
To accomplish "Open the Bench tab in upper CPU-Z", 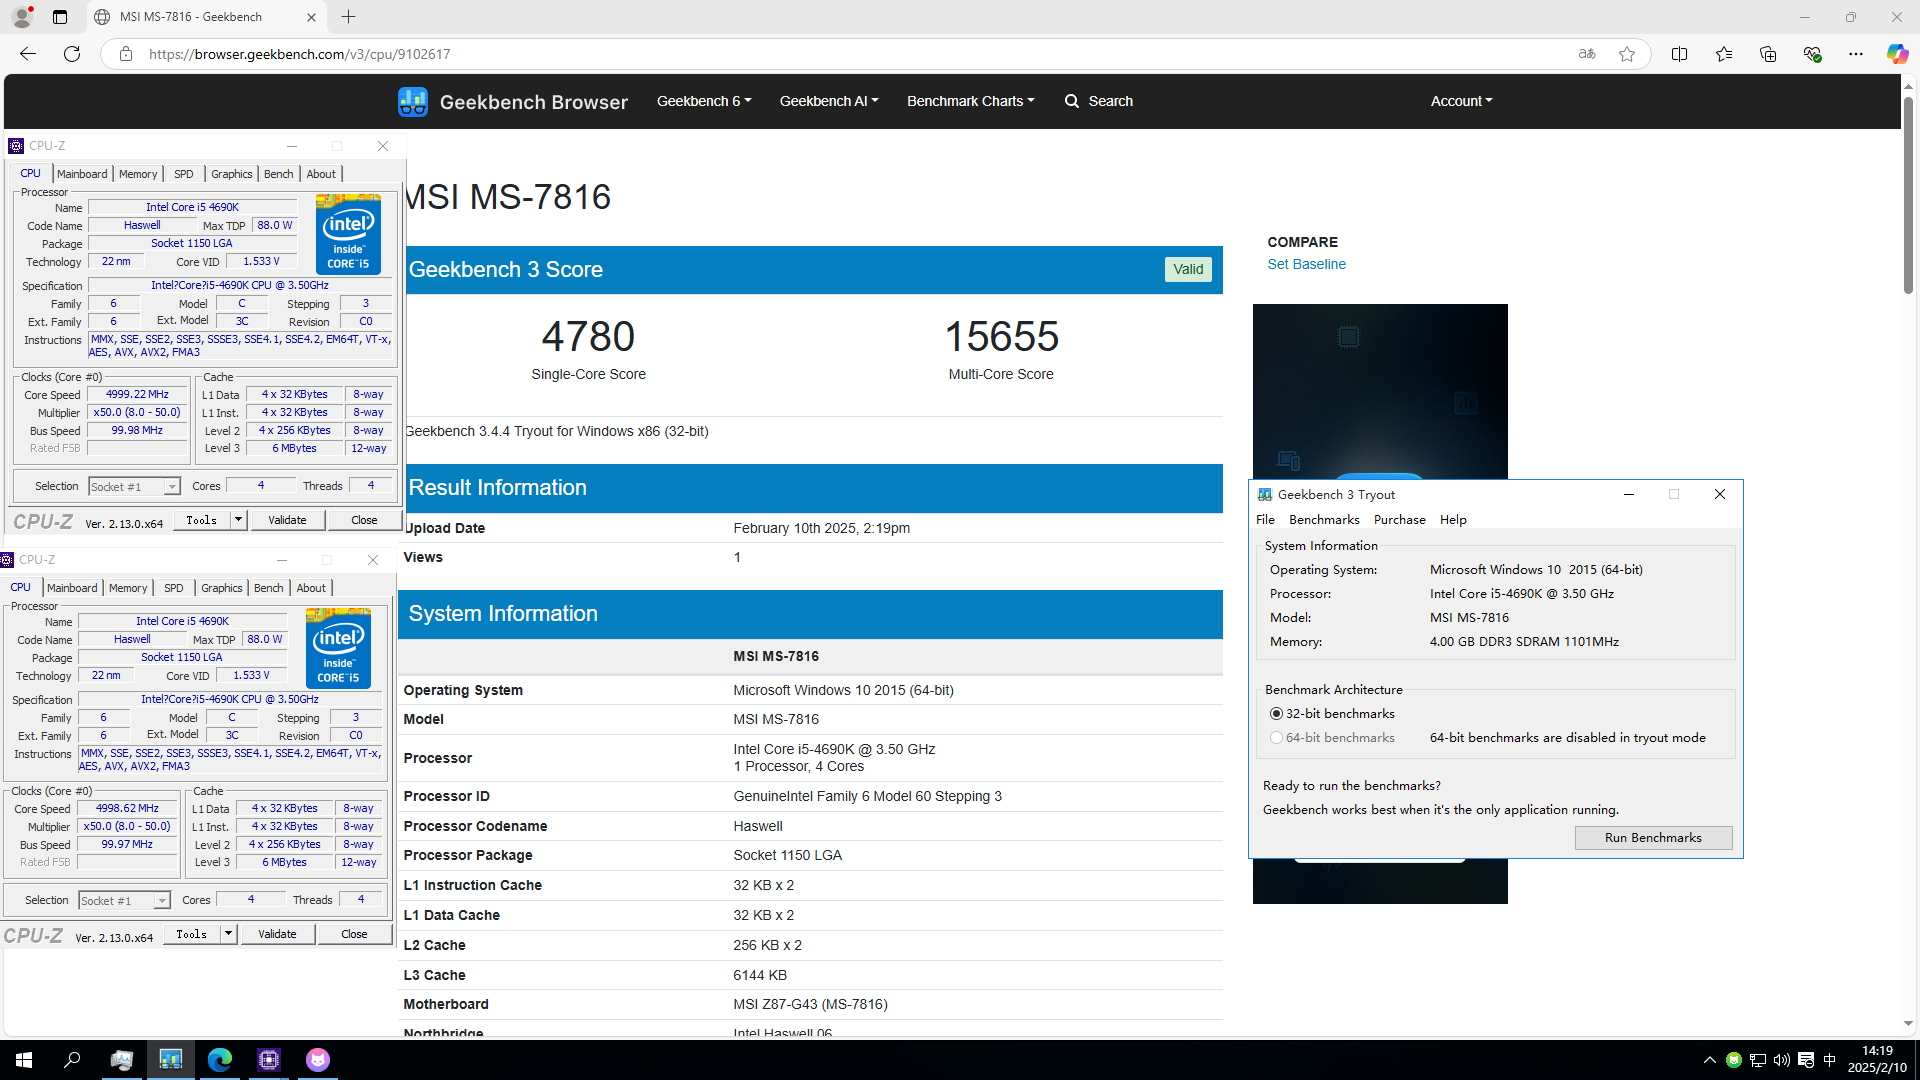I will 279,174.
